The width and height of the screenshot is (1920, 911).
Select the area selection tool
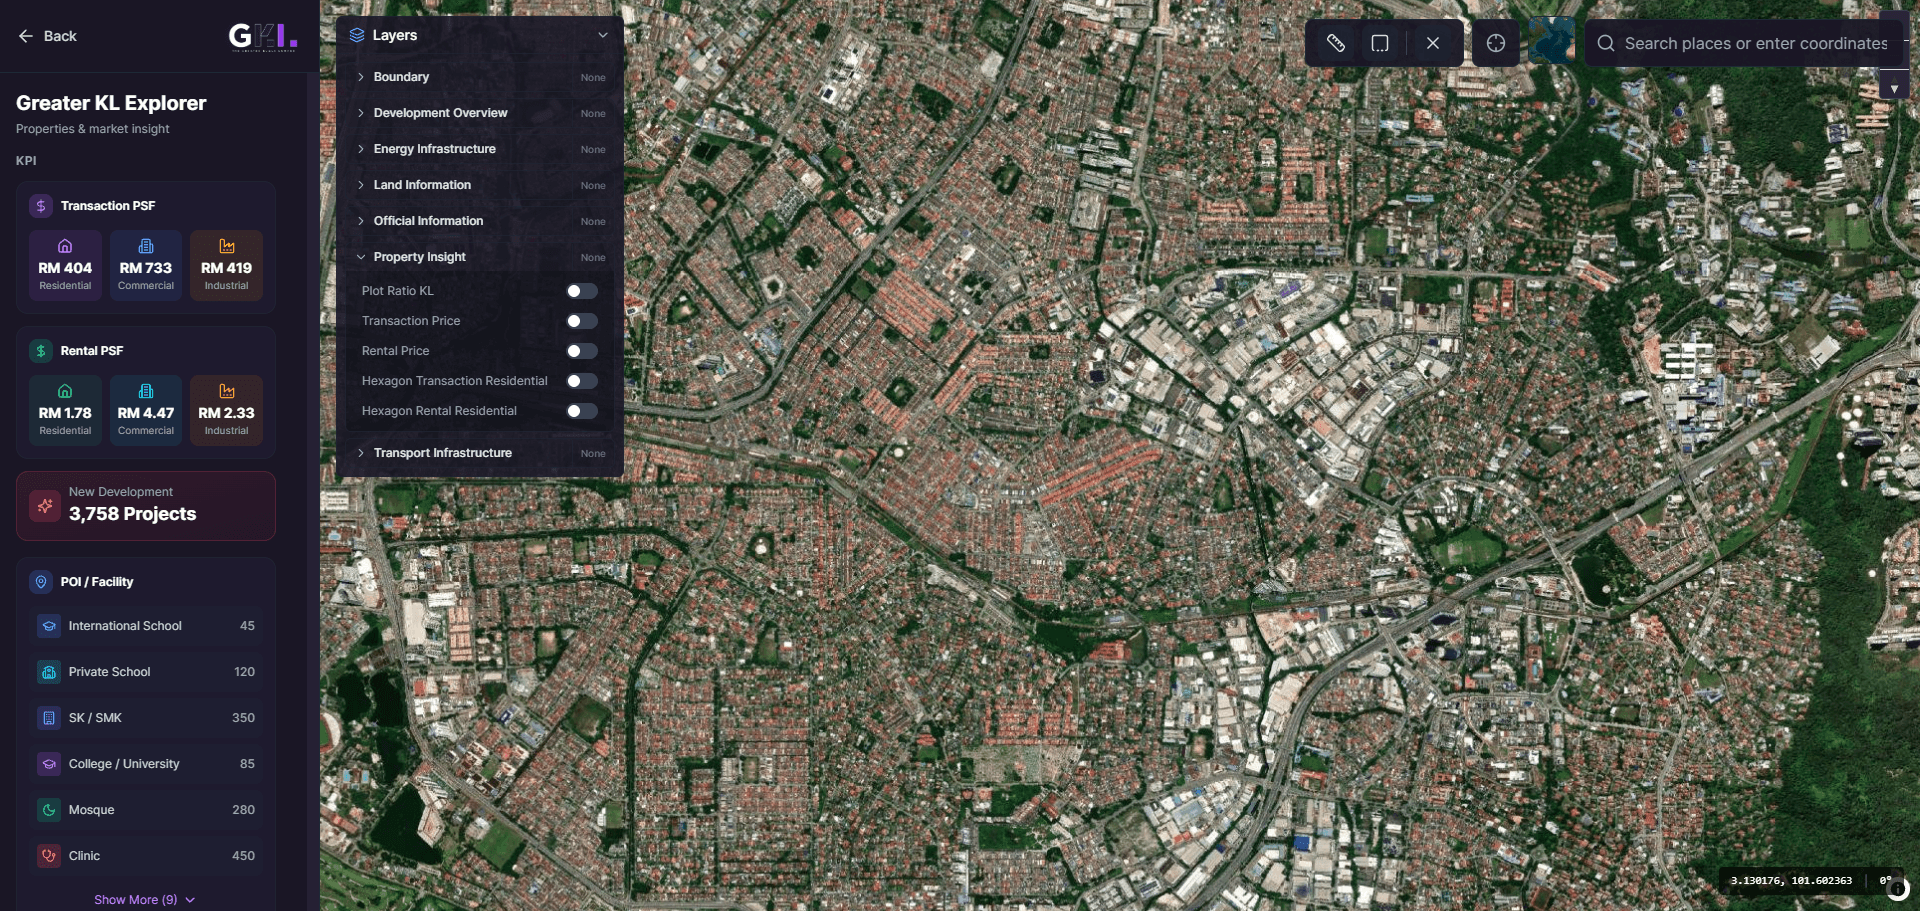pos(1380,43)
